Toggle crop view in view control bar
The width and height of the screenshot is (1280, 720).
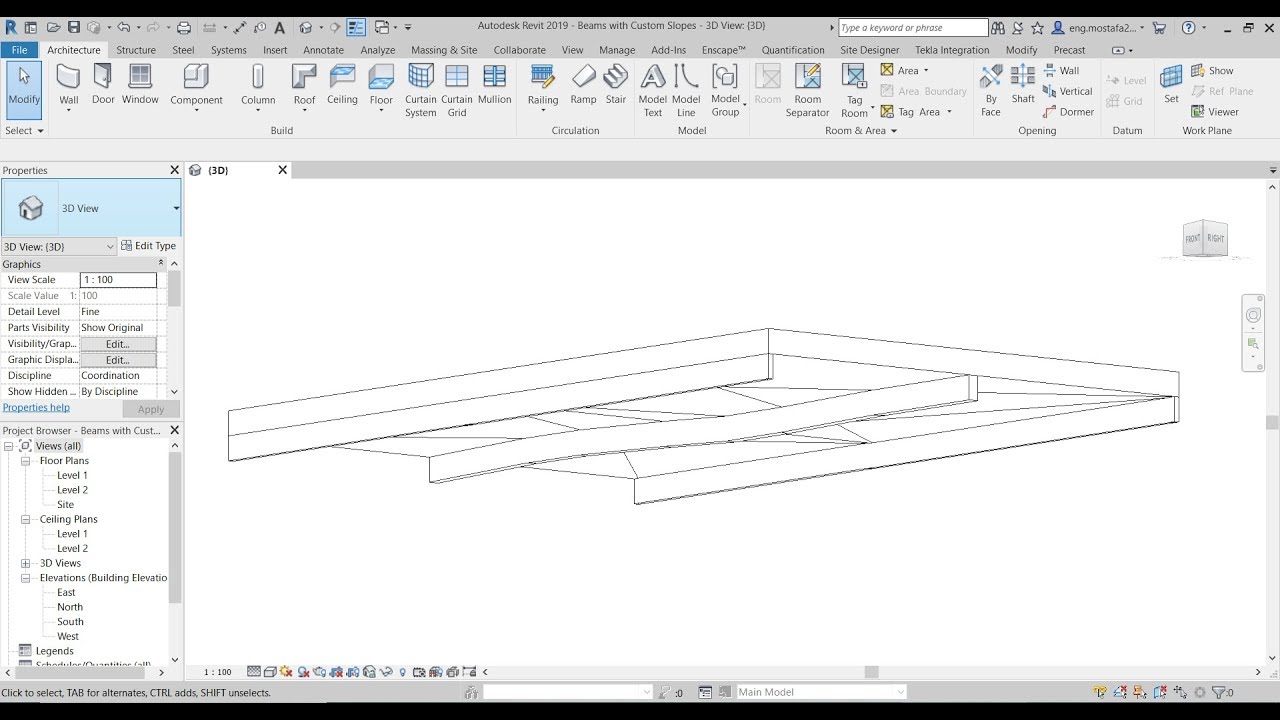[335, 672]
